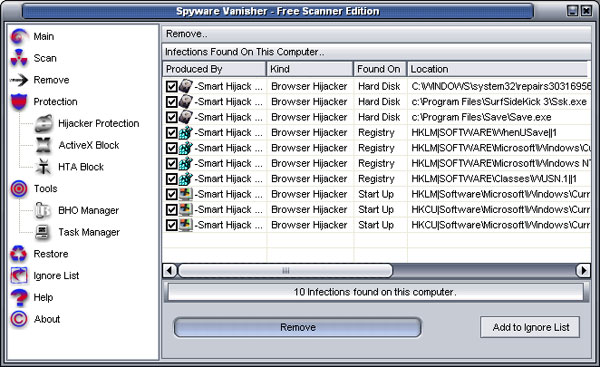Image resolution: width=600 pixels, height=367 pixels.
Task: Click the registry icon of the WhenUSave row
Action: [x=186, y=132]
